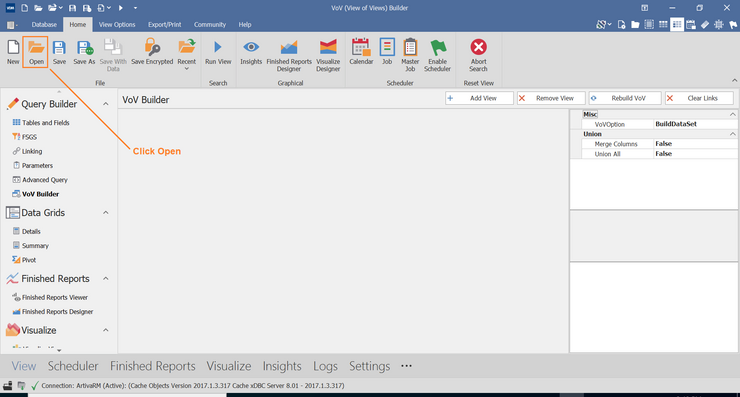
Task: Open the Help tab
Action: 244,25
